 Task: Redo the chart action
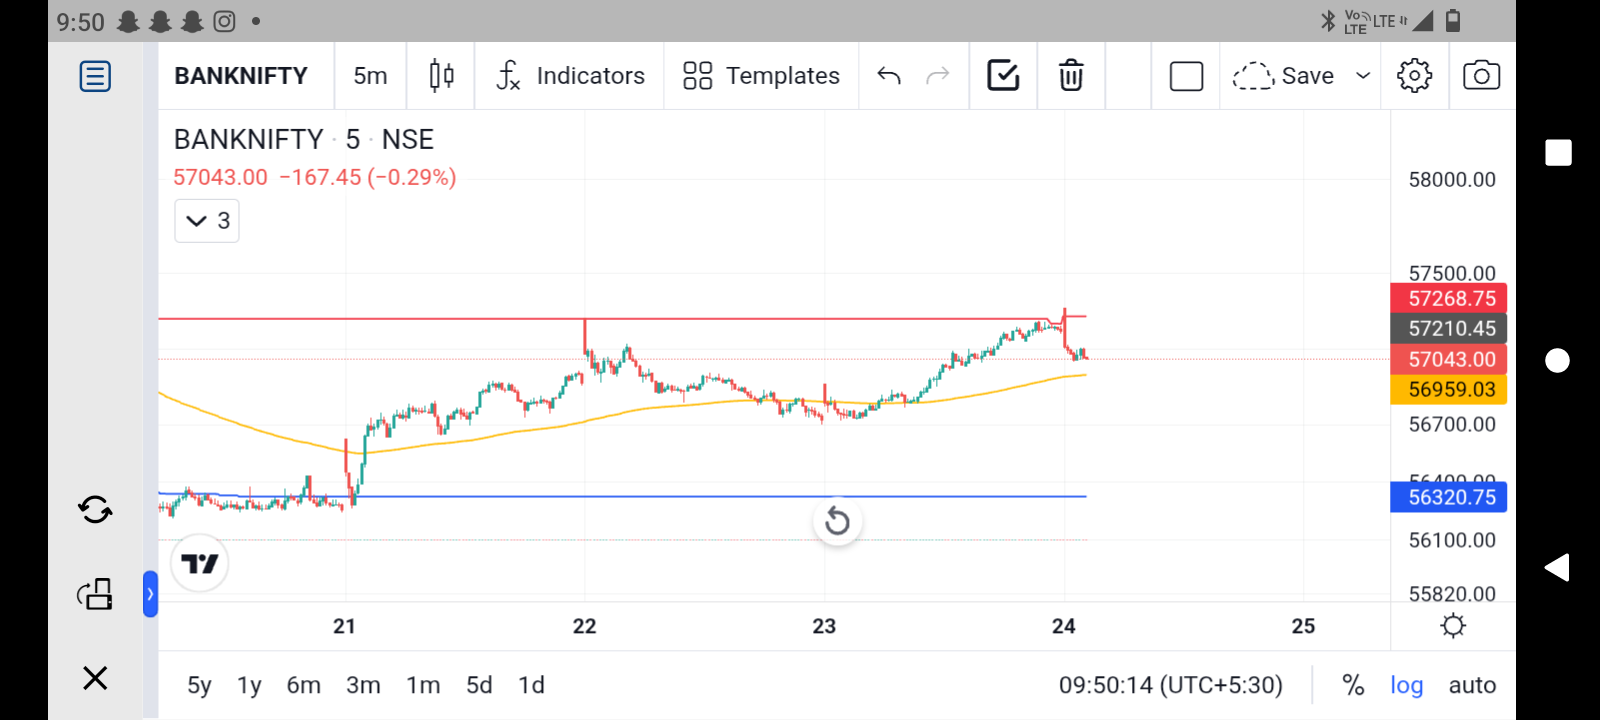click(x=938, y=76)
